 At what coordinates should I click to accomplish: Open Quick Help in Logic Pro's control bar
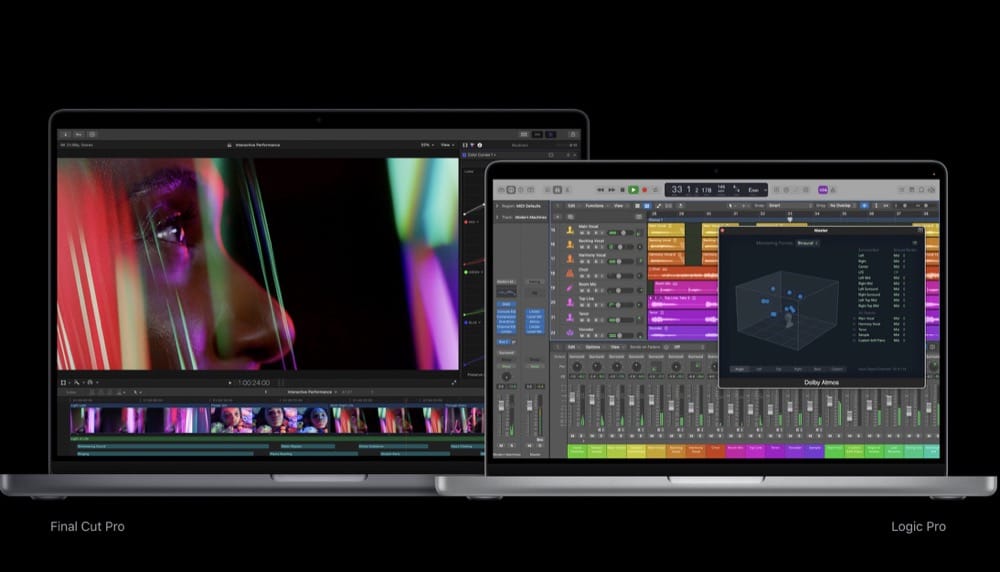(521, 190)
